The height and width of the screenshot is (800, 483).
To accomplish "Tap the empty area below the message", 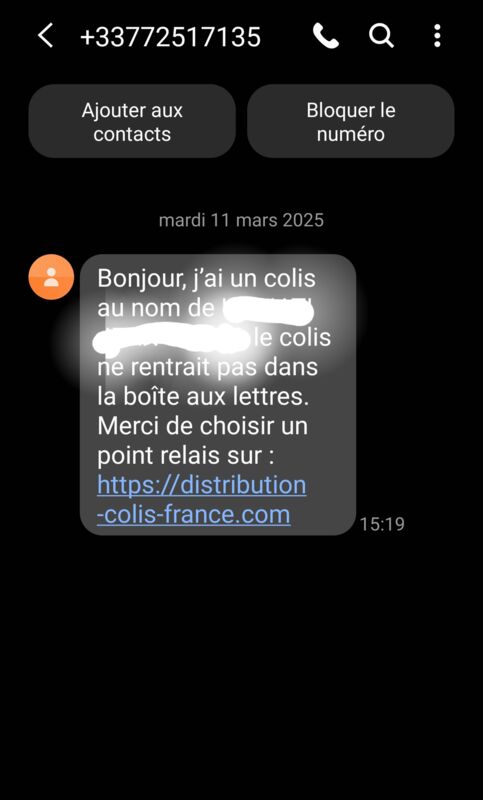I will [x=241, y=663].
